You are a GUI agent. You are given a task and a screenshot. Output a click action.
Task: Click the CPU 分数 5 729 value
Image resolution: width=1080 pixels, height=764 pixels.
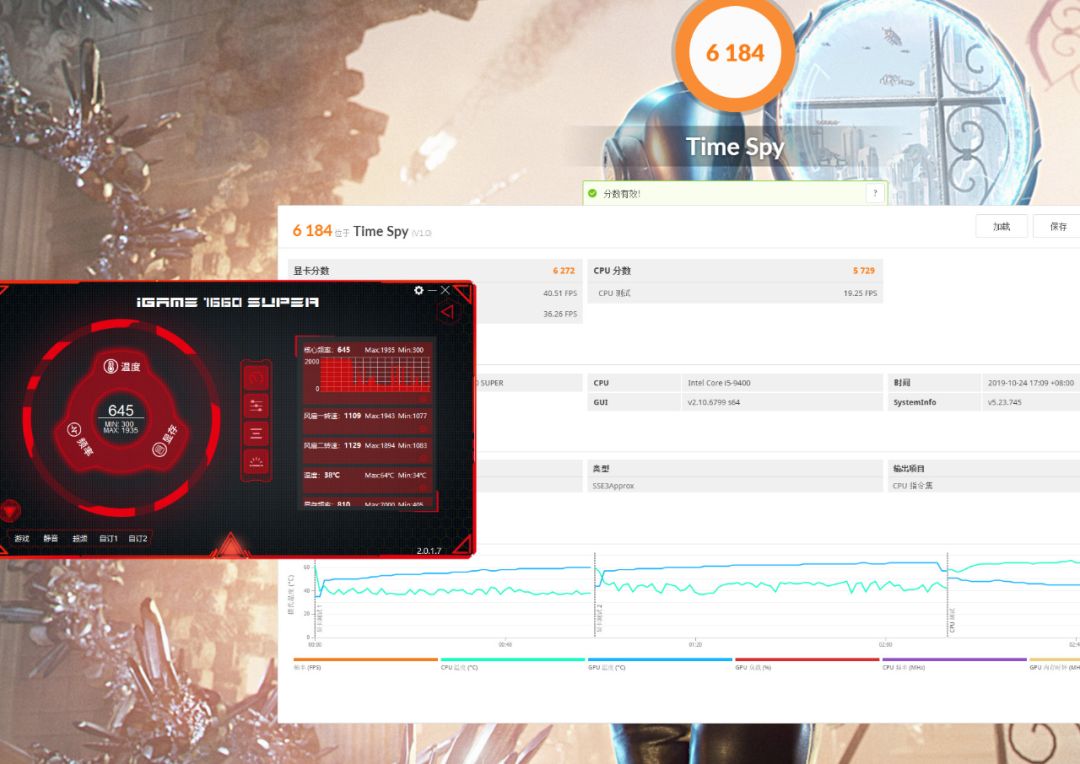coord(864,271)
